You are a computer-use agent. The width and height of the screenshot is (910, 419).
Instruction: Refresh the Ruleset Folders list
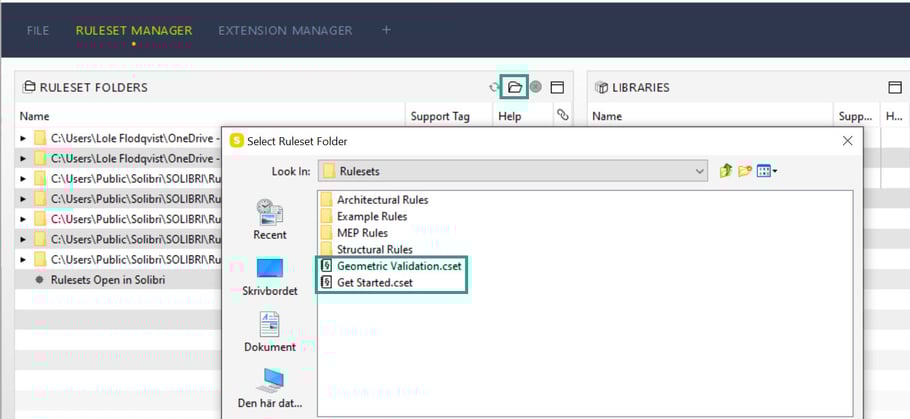pyautogui.click(x=493, y=88)
